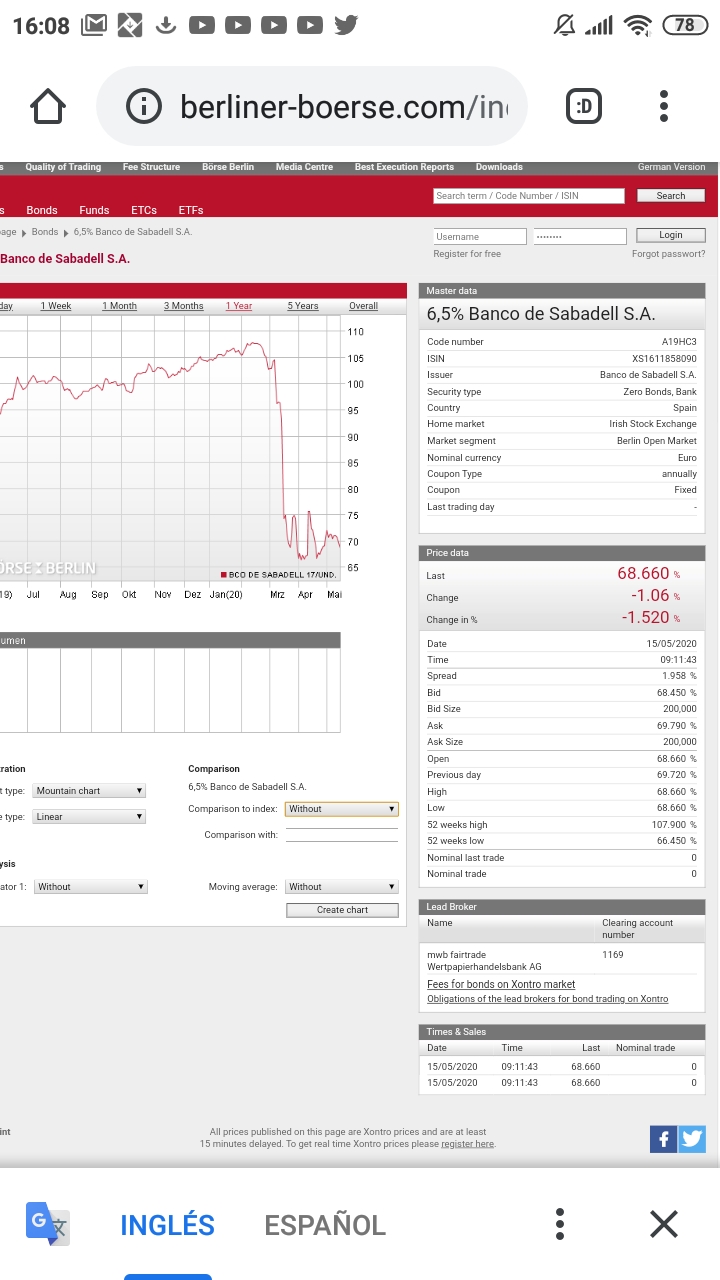Open the Funds navigation tab
Screen dimensions: 720x1280
click(x=94, y=210)
